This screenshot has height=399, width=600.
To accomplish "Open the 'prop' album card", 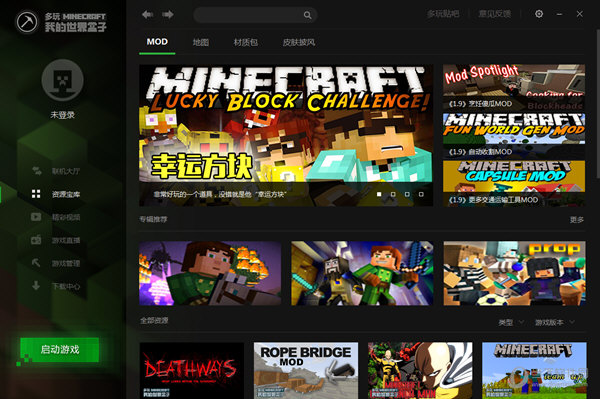I will coord(514,273).
